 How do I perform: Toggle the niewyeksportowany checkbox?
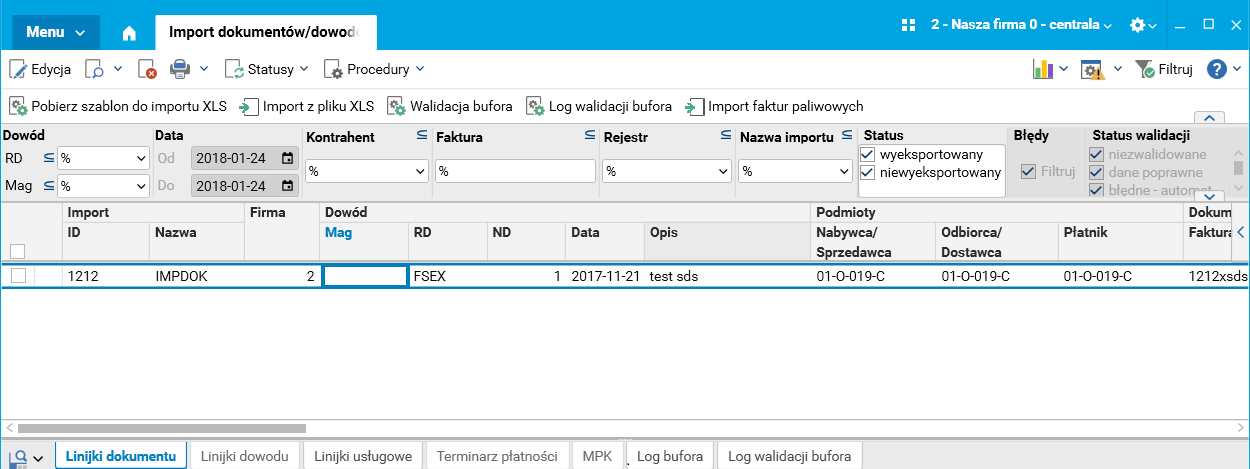point(868,172)
